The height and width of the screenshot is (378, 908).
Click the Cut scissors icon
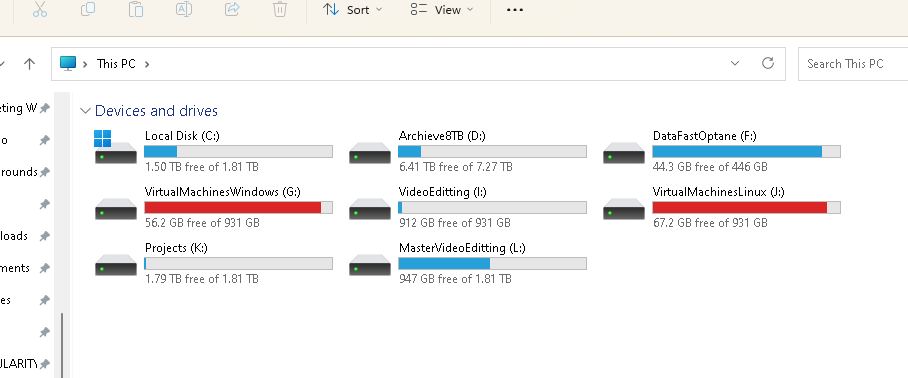click(39, 9)
